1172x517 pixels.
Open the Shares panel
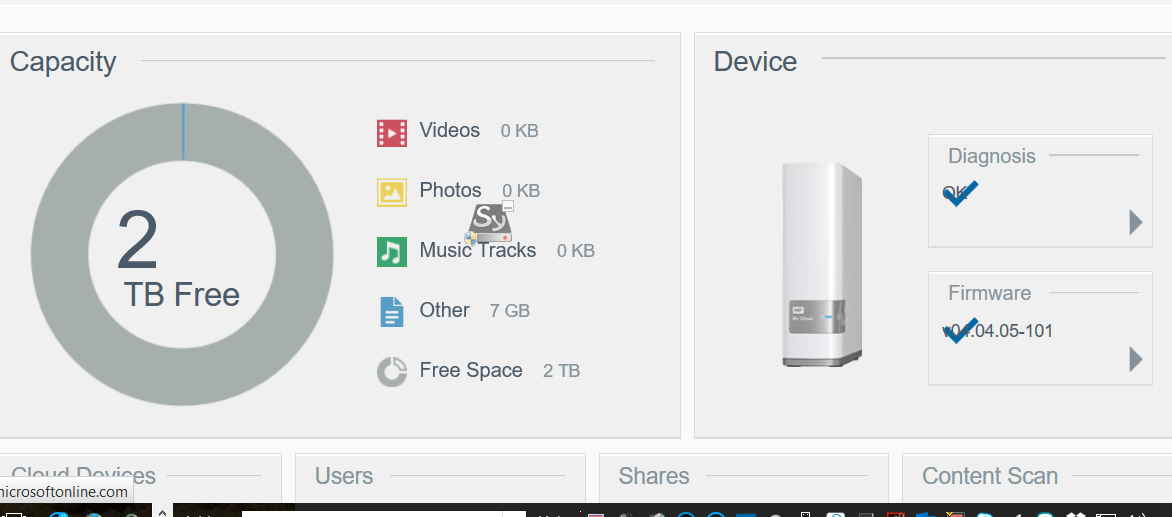click(x=654, y=477)
